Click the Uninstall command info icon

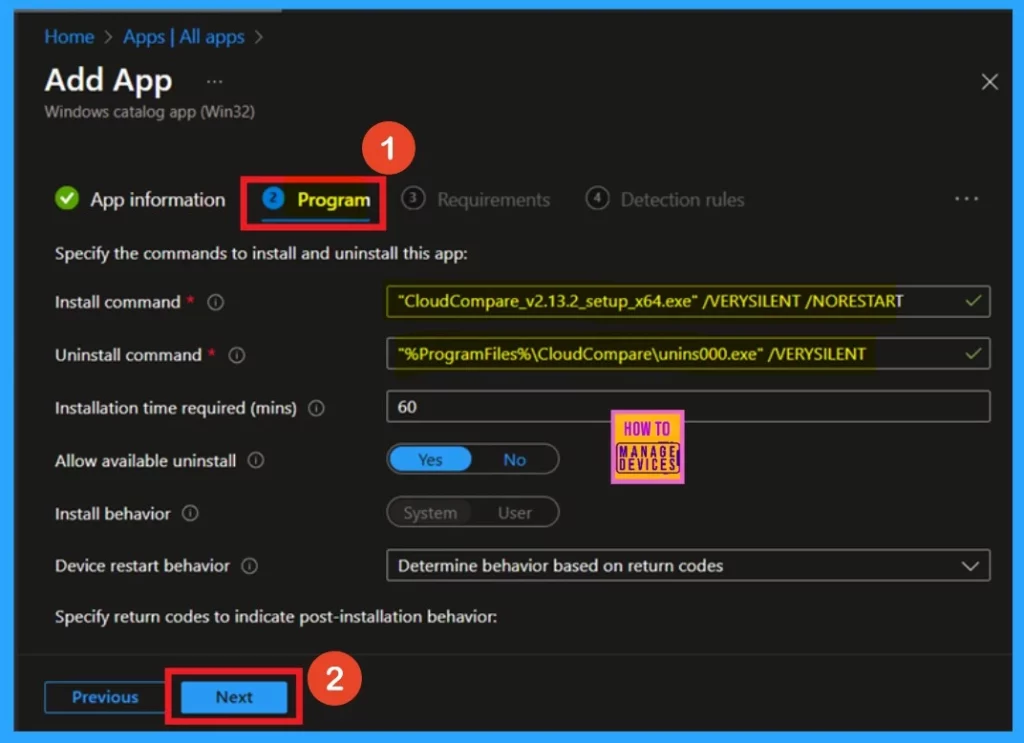click(236, 355)
